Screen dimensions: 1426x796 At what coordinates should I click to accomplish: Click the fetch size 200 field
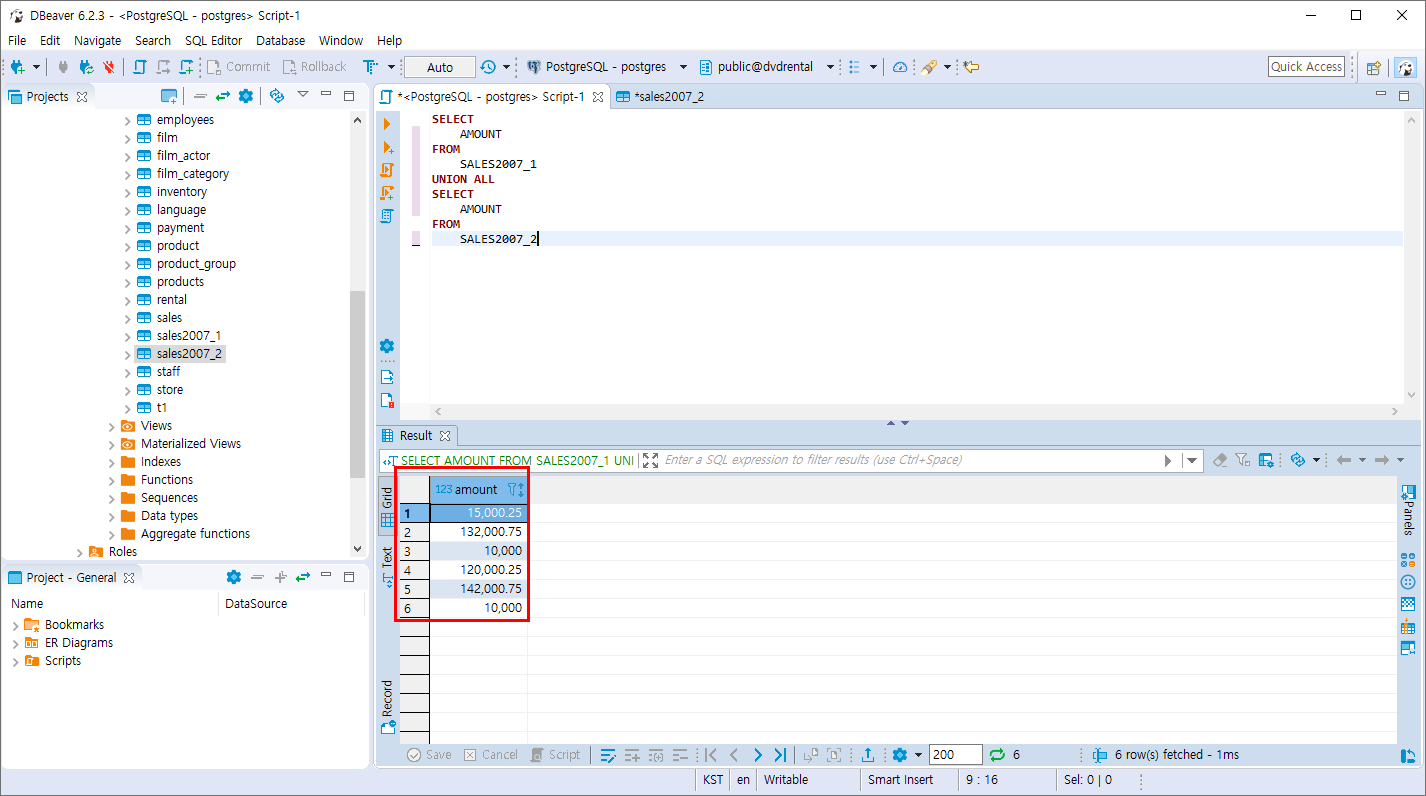(x=955, y=755)
